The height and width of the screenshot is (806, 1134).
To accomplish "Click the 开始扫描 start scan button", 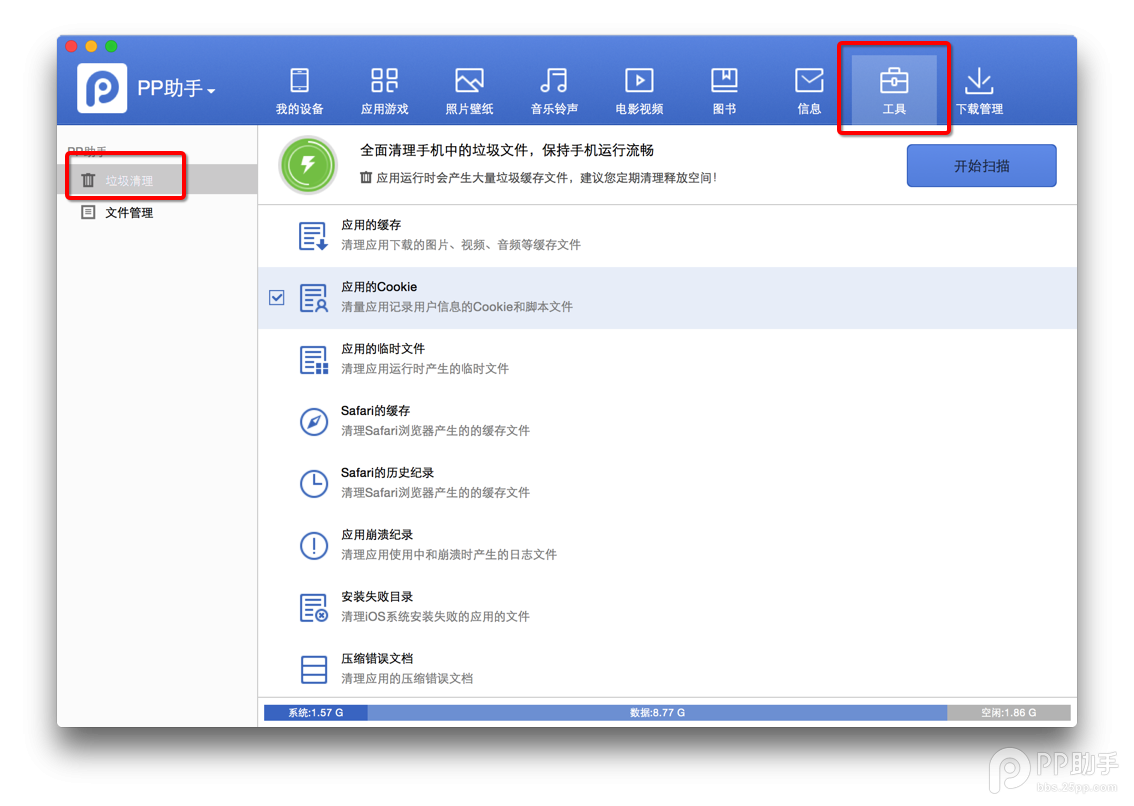I will pos(981,166).
